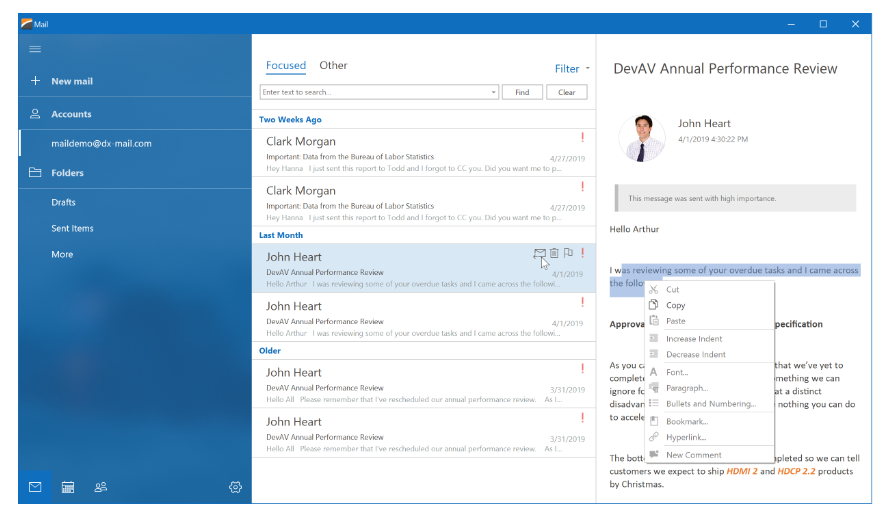
Task: Click Copy icon in context menu
Action: (x=654, y=305)
